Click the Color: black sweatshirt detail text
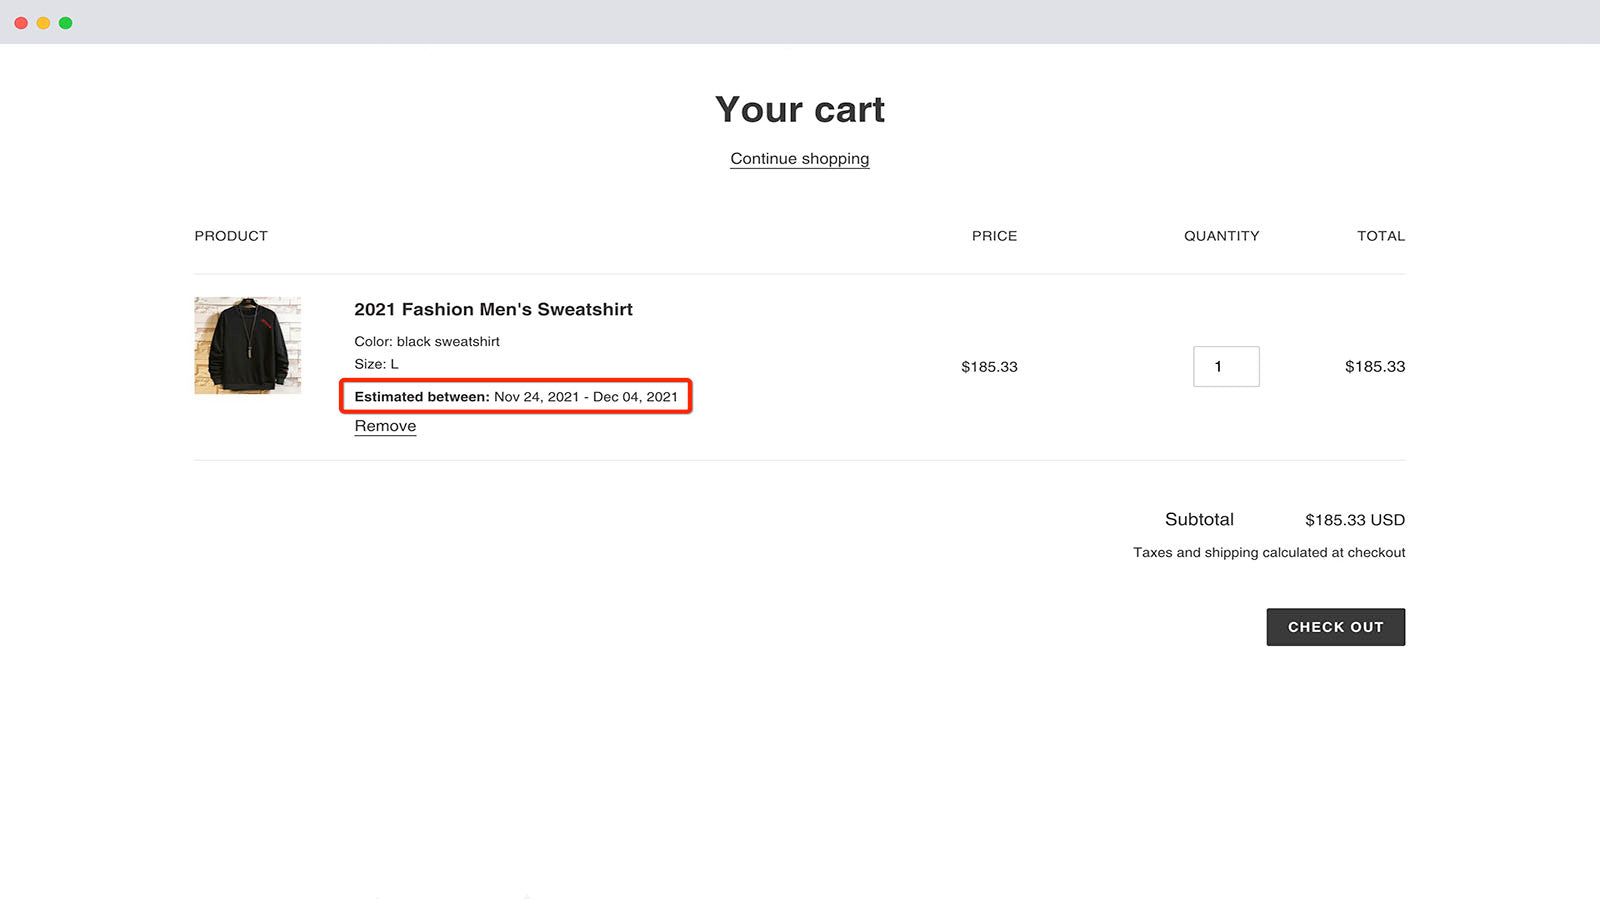The image size is (1600, 900). [x=427, y=341]
